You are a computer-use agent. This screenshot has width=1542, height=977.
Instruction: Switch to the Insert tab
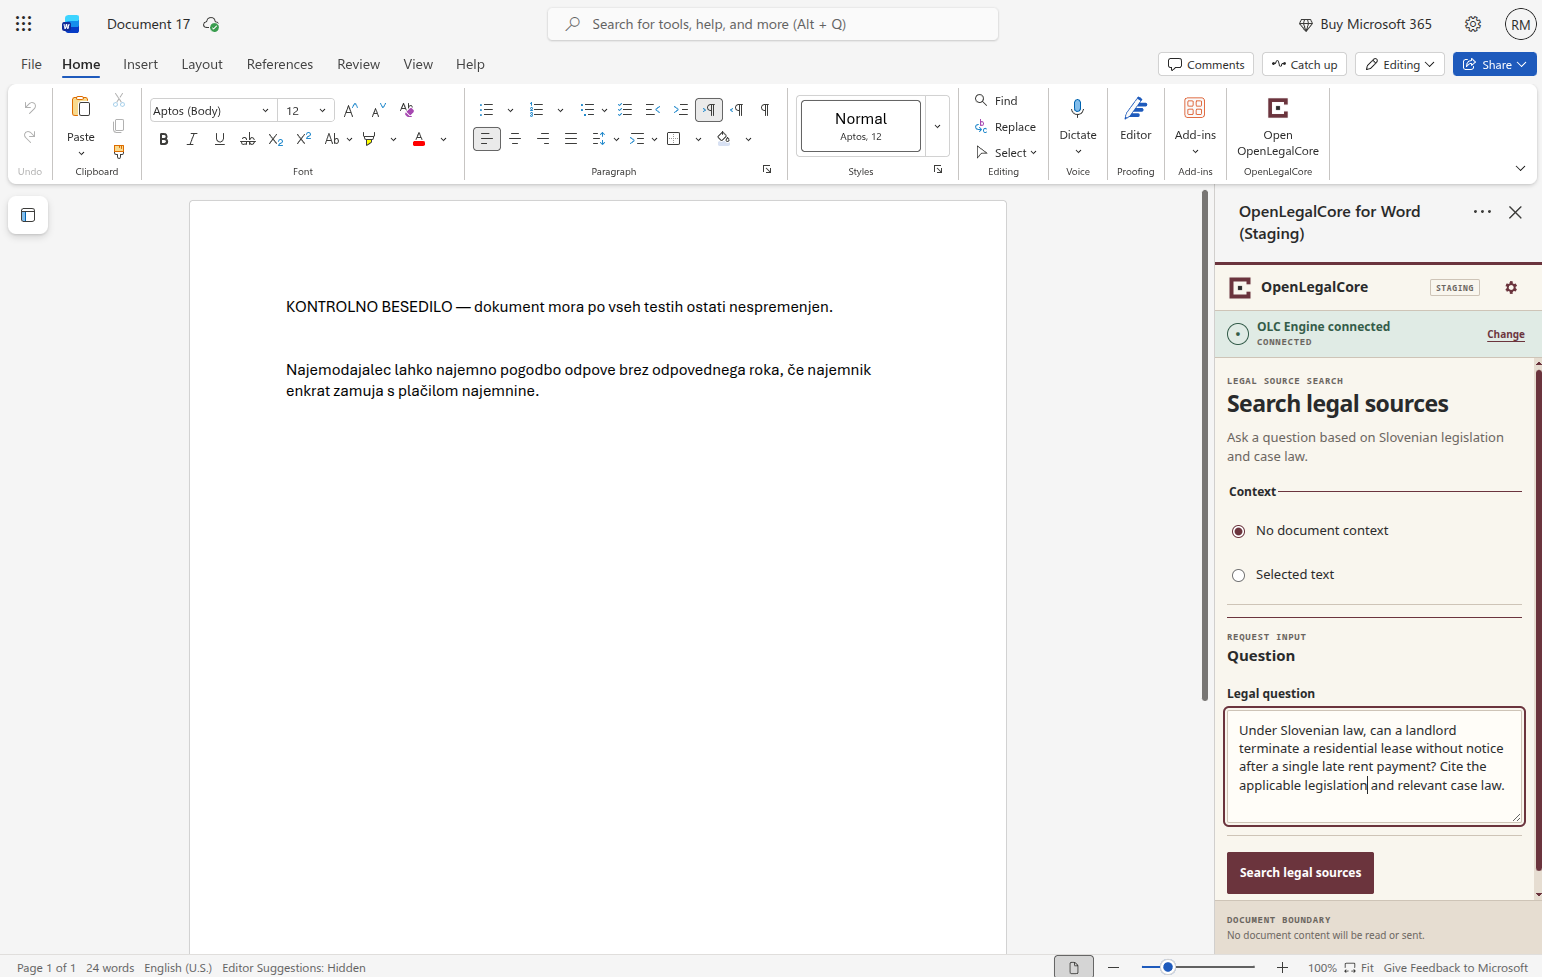click(x=140, y=64)
